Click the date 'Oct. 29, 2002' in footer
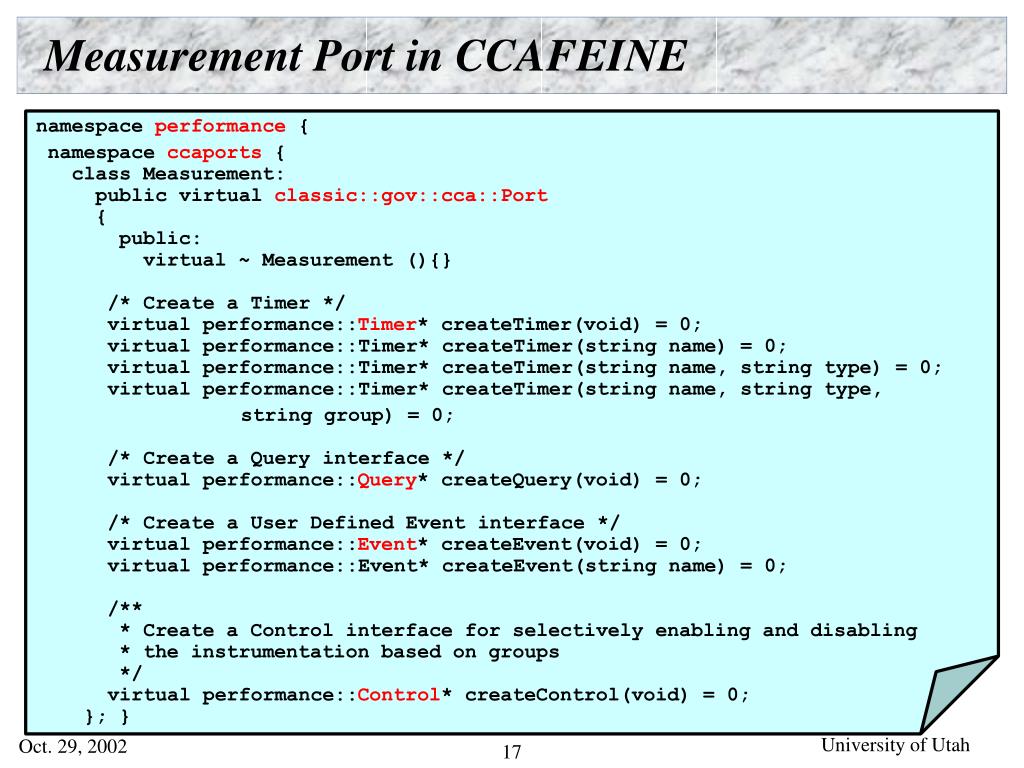Viewport: 1024px width, 768px height. 73,746
